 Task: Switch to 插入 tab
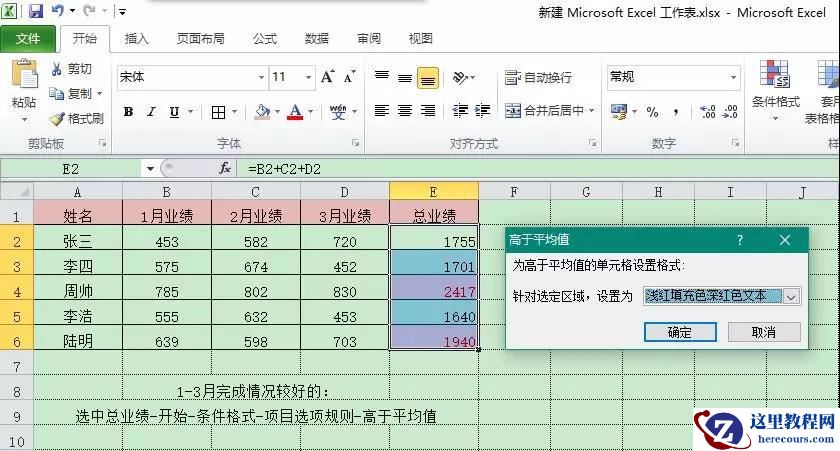click(136, 39)
